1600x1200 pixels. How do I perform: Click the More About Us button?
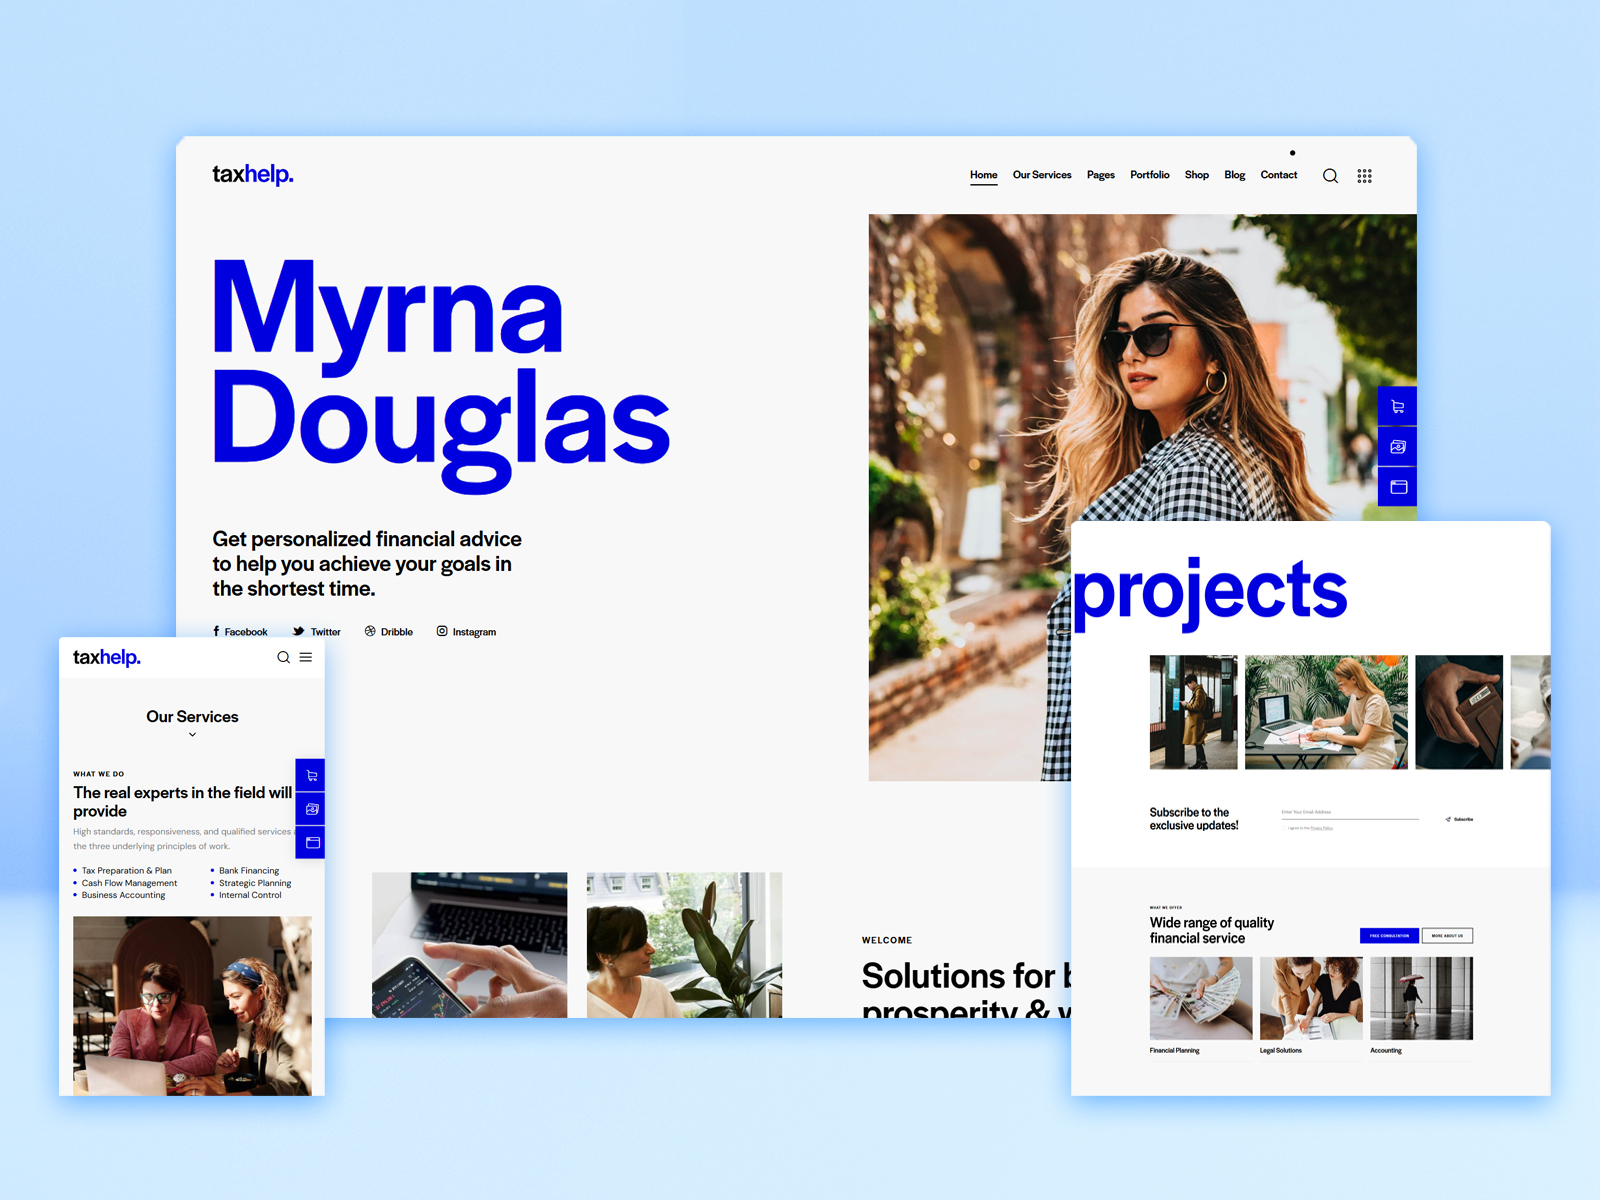(1447, 936)
